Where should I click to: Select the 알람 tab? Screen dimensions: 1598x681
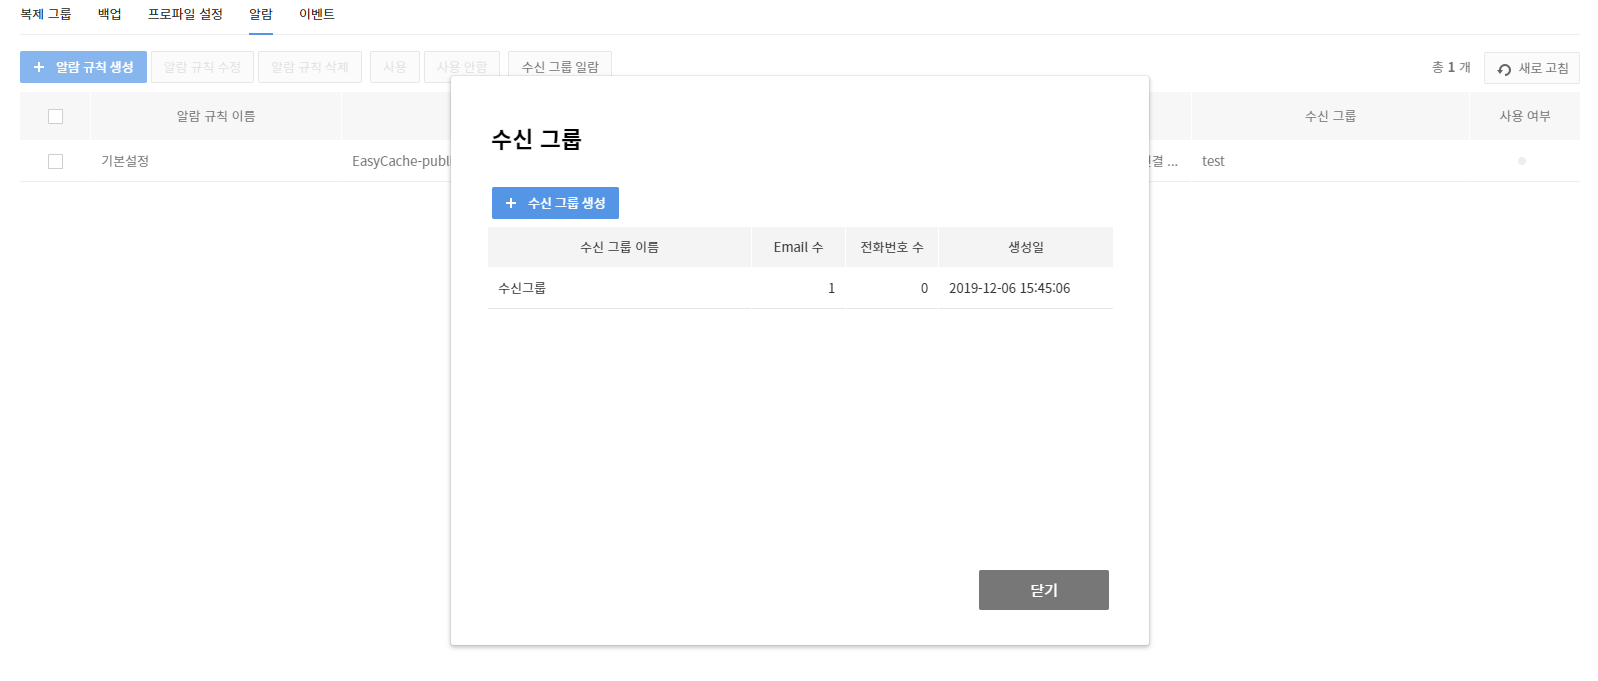coord(261,14)
